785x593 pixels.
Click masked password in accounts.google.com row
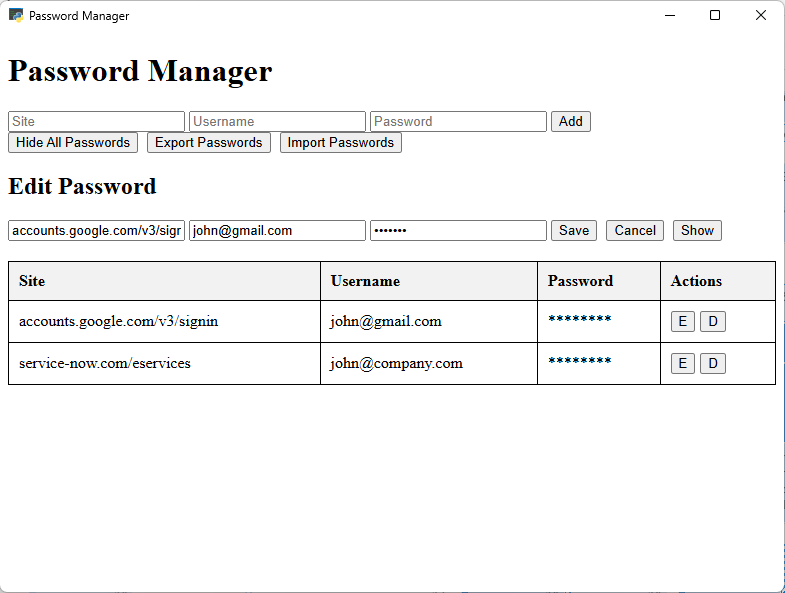(580, 320)
